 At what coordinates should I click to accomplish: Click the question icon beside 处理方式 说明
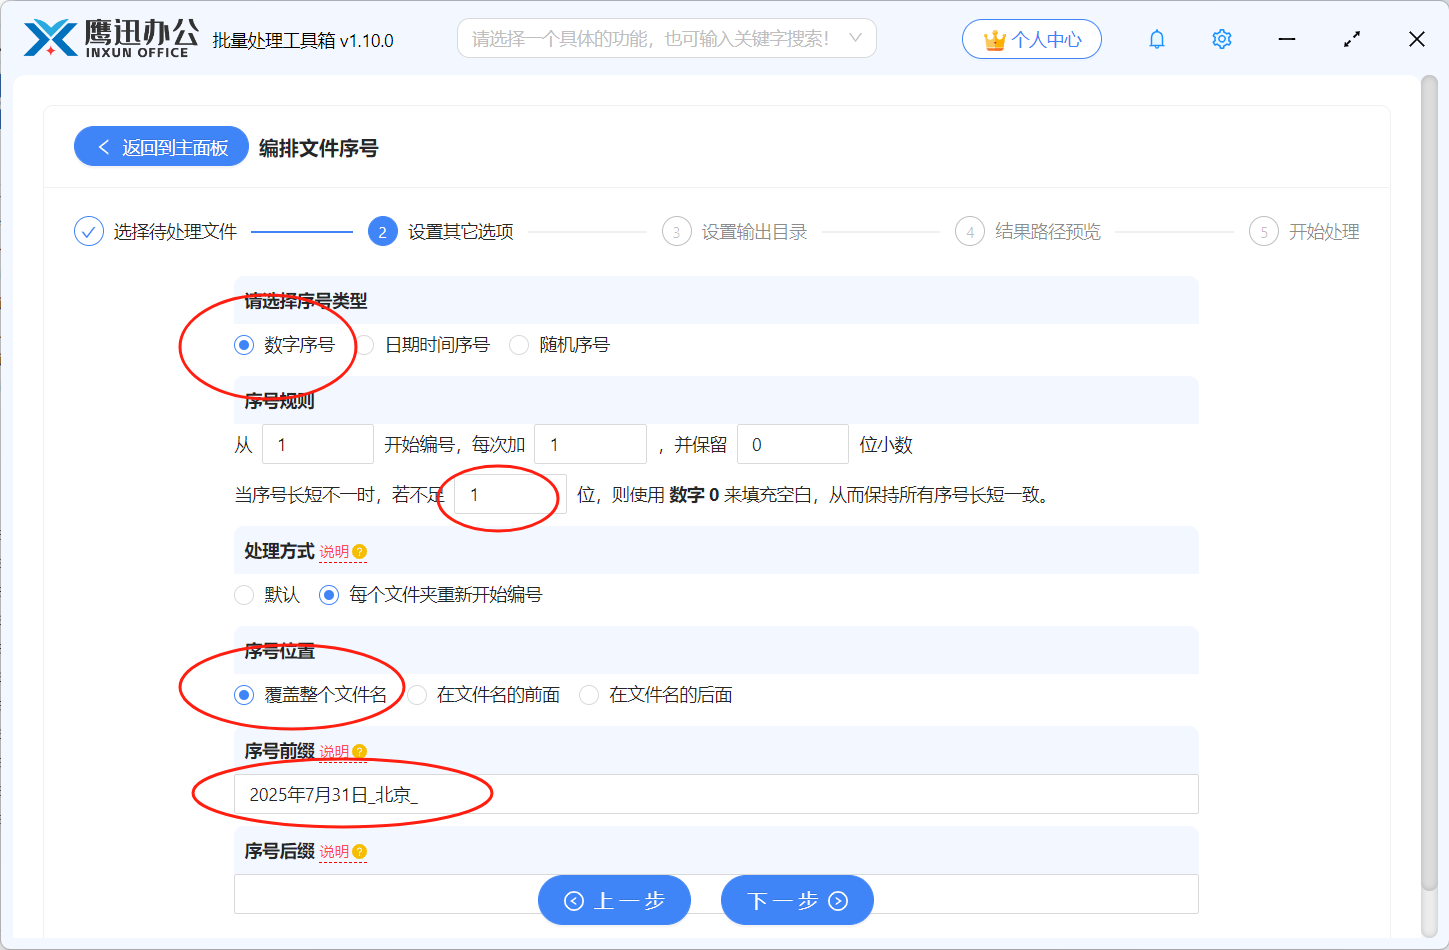360,552
